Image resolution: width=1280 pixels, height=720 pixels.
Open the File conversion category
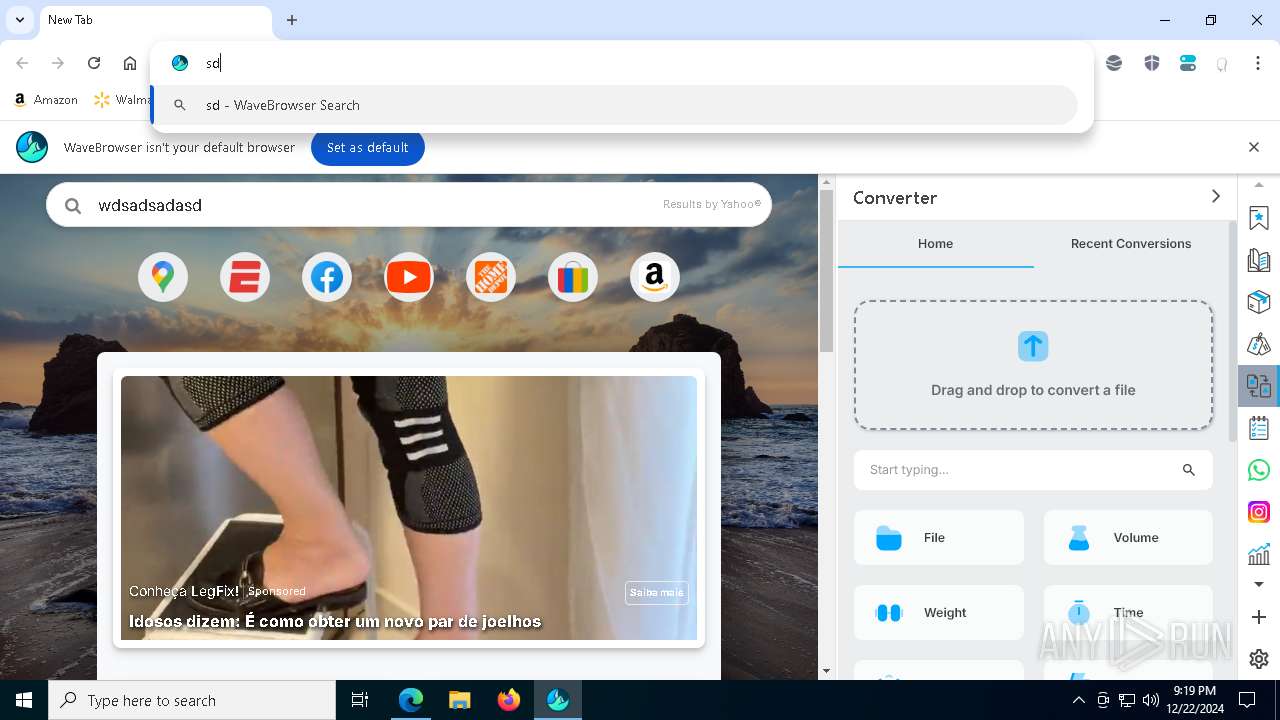(939, 537)
